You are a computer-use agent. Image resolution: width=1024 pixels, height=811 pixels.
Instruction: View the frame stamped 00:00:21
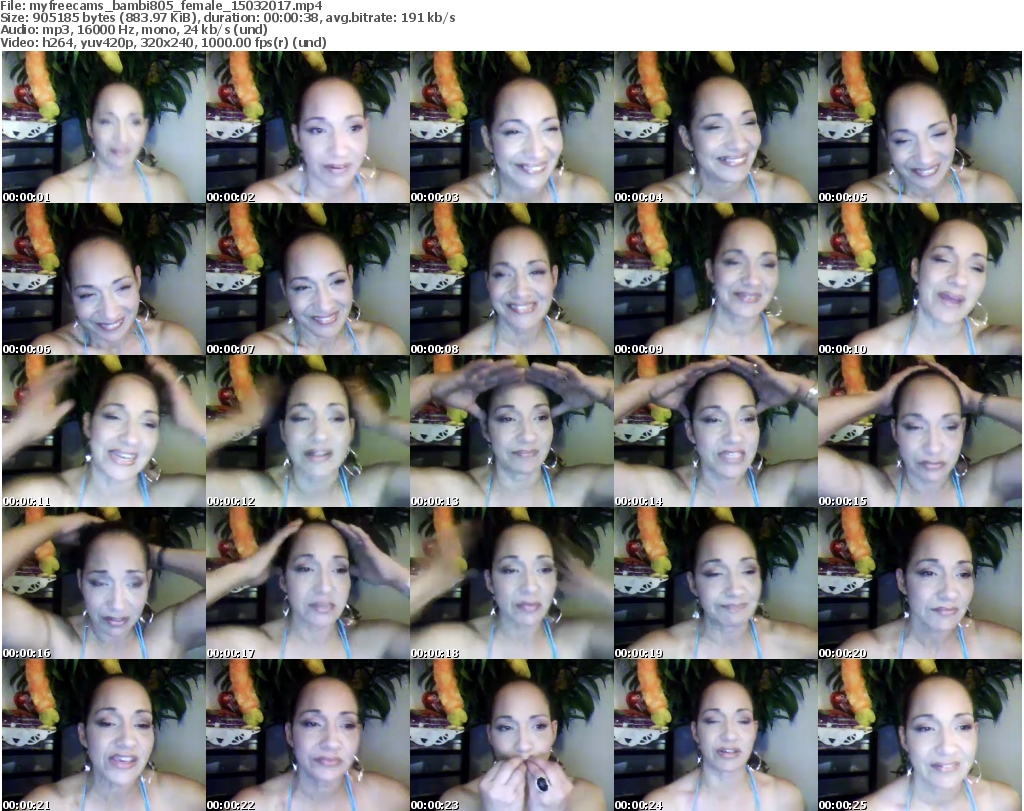pyautogui.click(x=103, y=735)
